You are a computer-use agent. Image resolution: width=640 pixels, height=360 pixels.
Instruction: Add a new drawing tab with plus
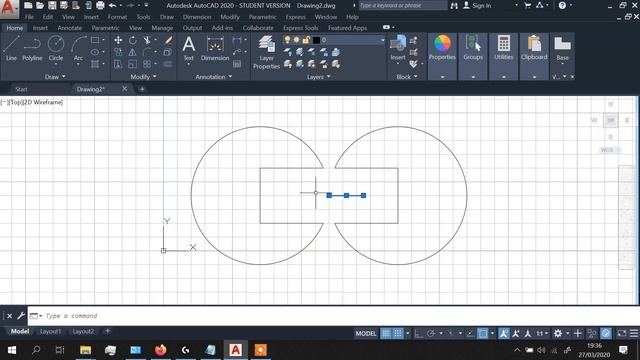click(x=142, y=89)
